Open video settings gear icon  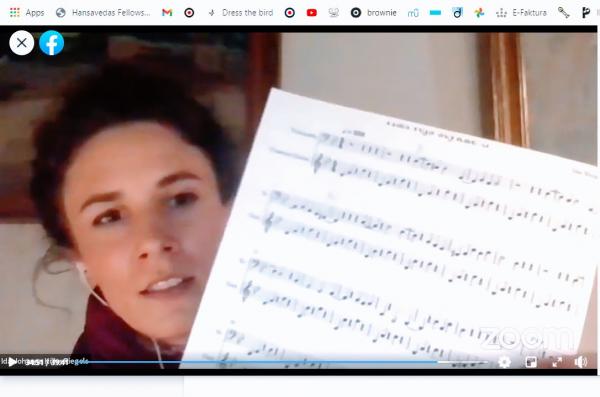pos(504,362)
